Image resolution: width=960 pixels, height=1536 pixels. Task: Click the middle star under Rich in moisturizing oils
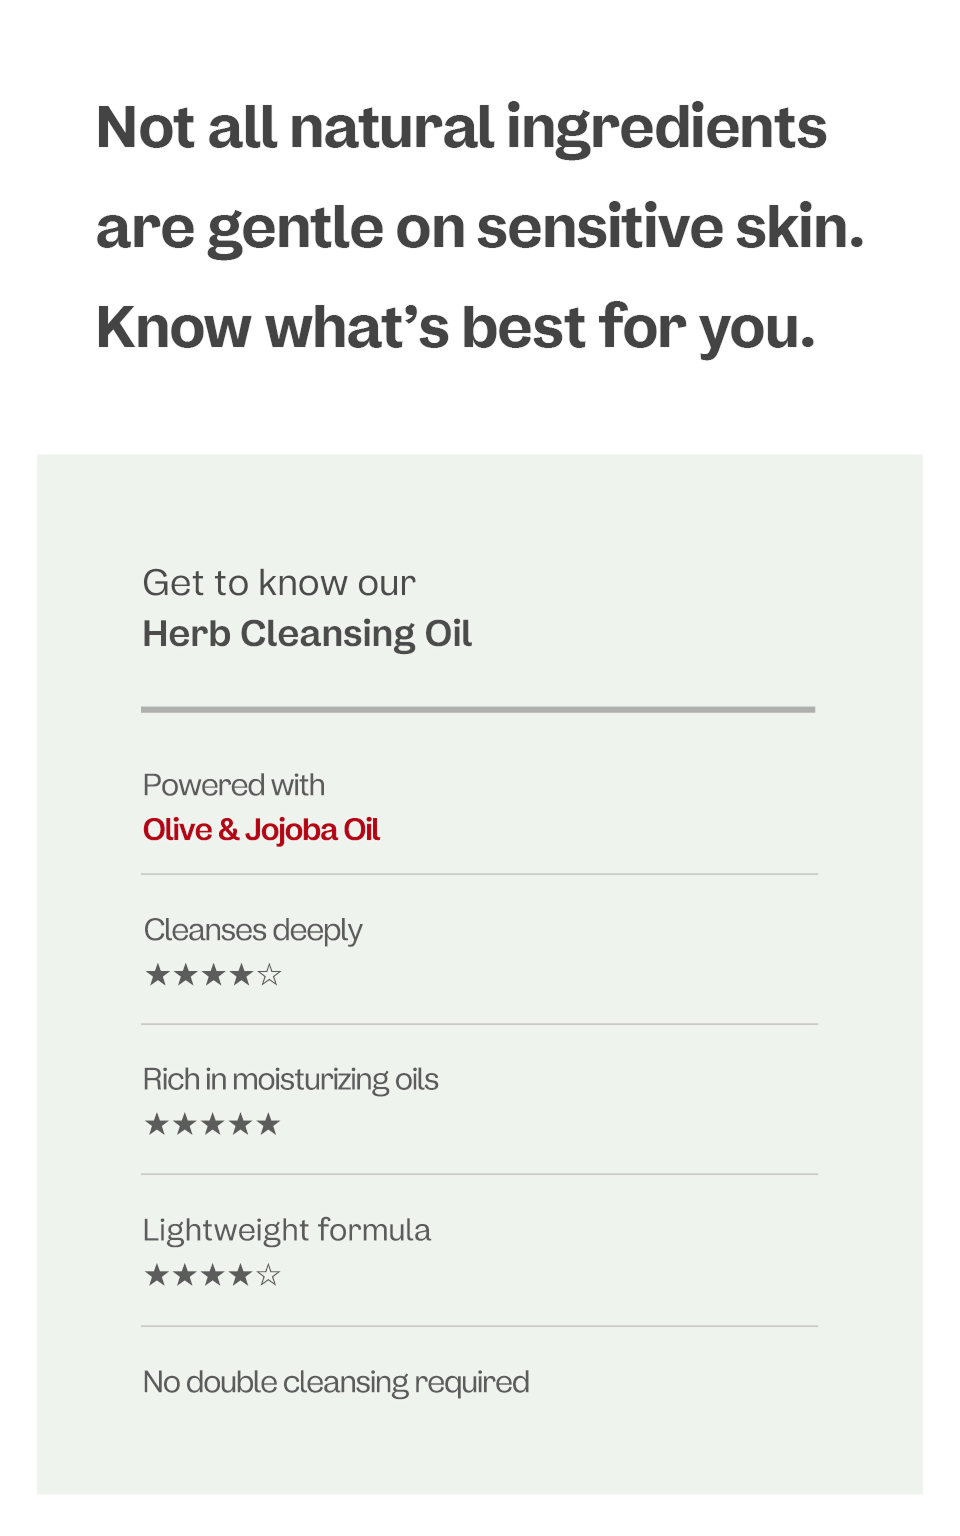pyautogui.click(x=213, y=1125)
